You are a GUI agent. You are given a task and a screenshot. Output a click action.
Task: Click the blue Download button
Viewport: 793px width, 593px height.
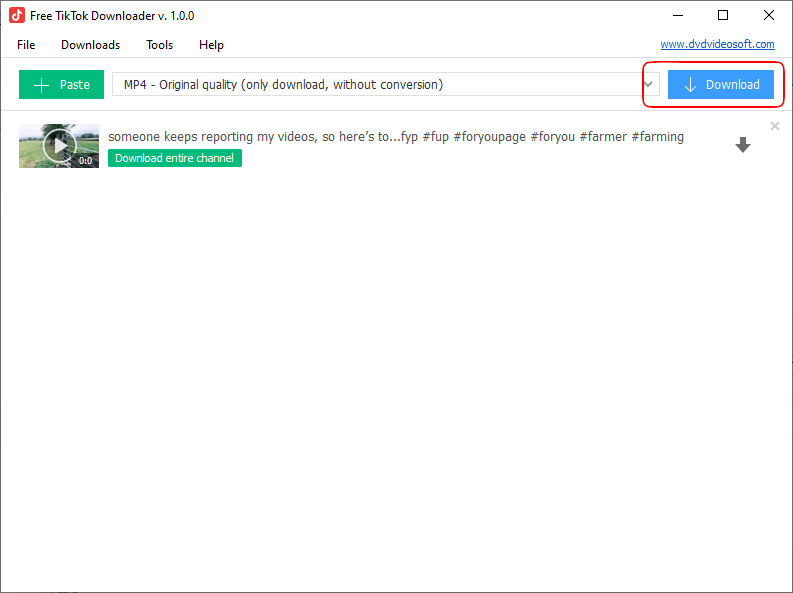pyautogui.click(x=721, y=84)
